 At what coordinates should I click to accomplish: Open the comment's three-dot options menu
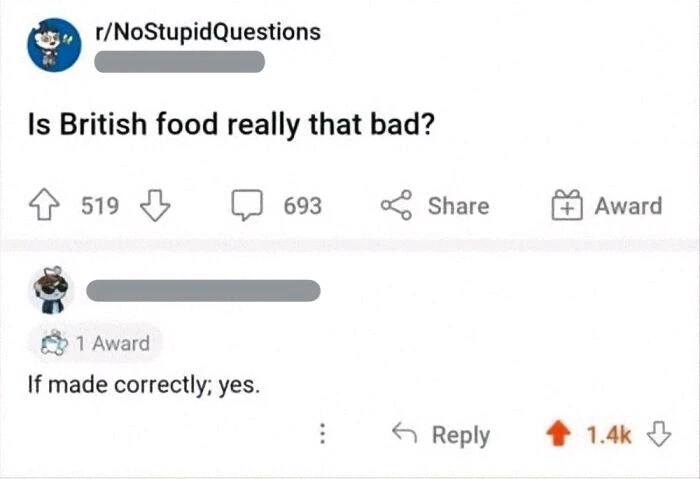[322, 434]
